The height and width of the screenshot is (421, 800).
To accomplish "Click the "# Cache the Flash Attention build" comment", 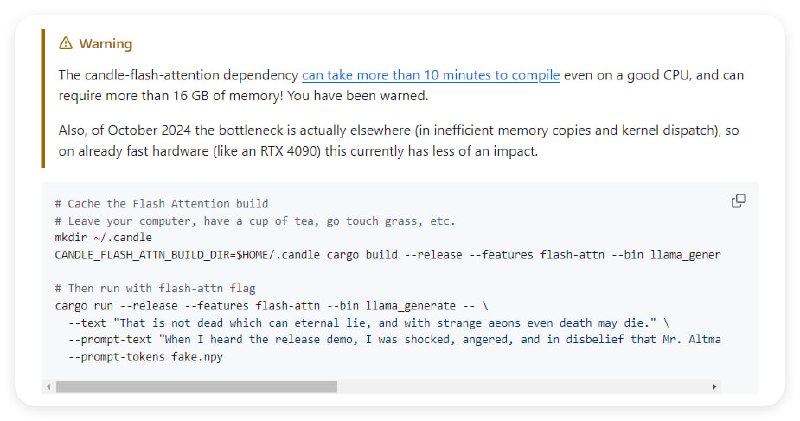I will pos(161,204).
